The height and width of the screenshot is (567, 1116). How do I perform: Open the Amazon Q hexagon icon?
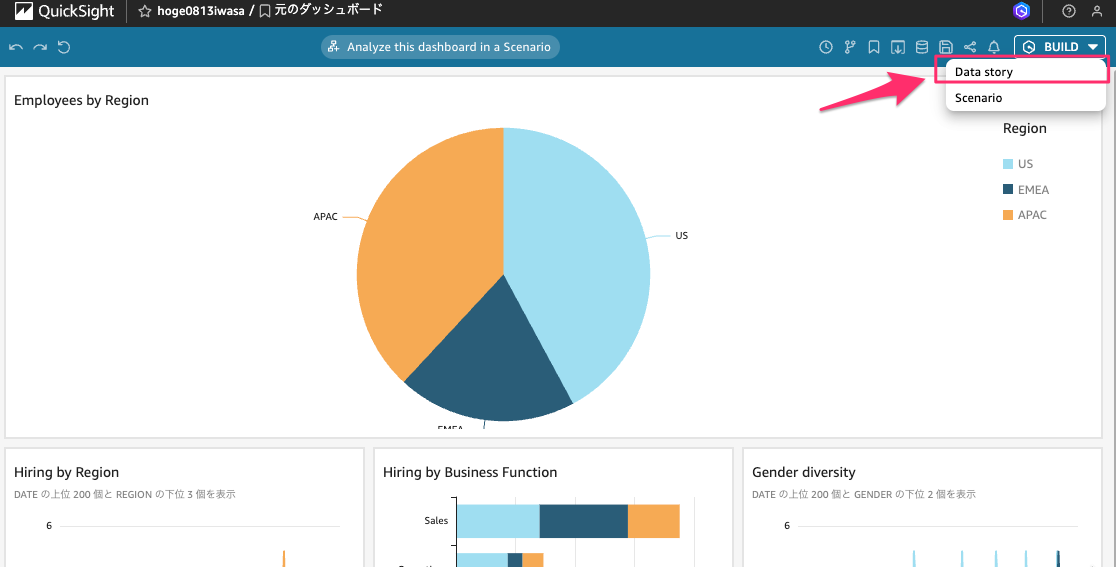(x=1021, y=11)
